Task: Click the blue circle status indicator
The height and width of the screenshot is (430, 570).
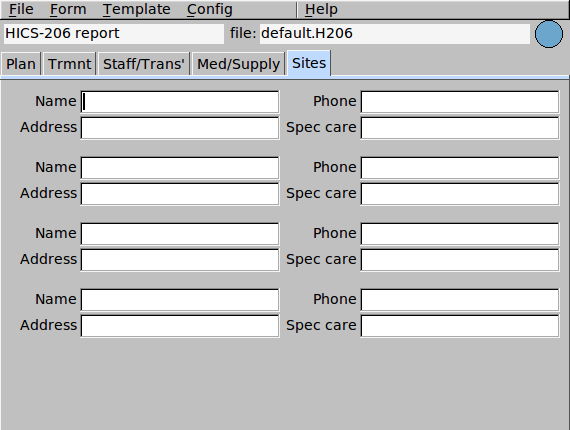Action: pyautogui.click(x=549, y=34)
